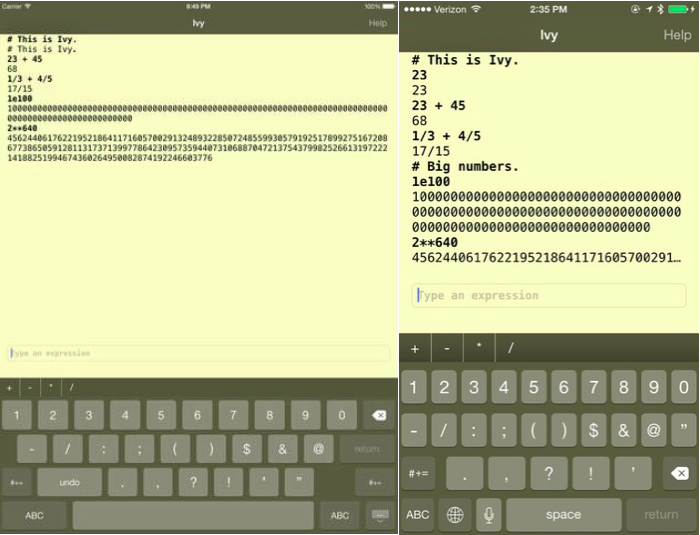Hide the iPad keyboard with dismiss key
Screen dimensions: 700x535
[x=379, y=515]
